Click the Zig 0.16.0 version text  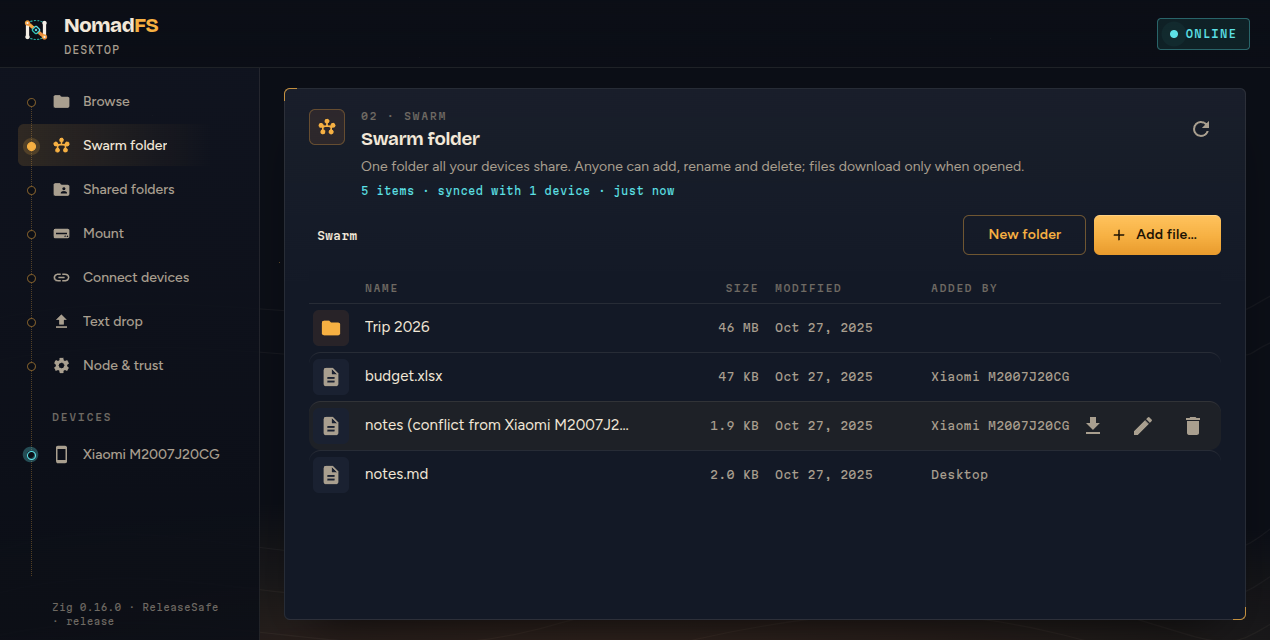pos(135,614)
